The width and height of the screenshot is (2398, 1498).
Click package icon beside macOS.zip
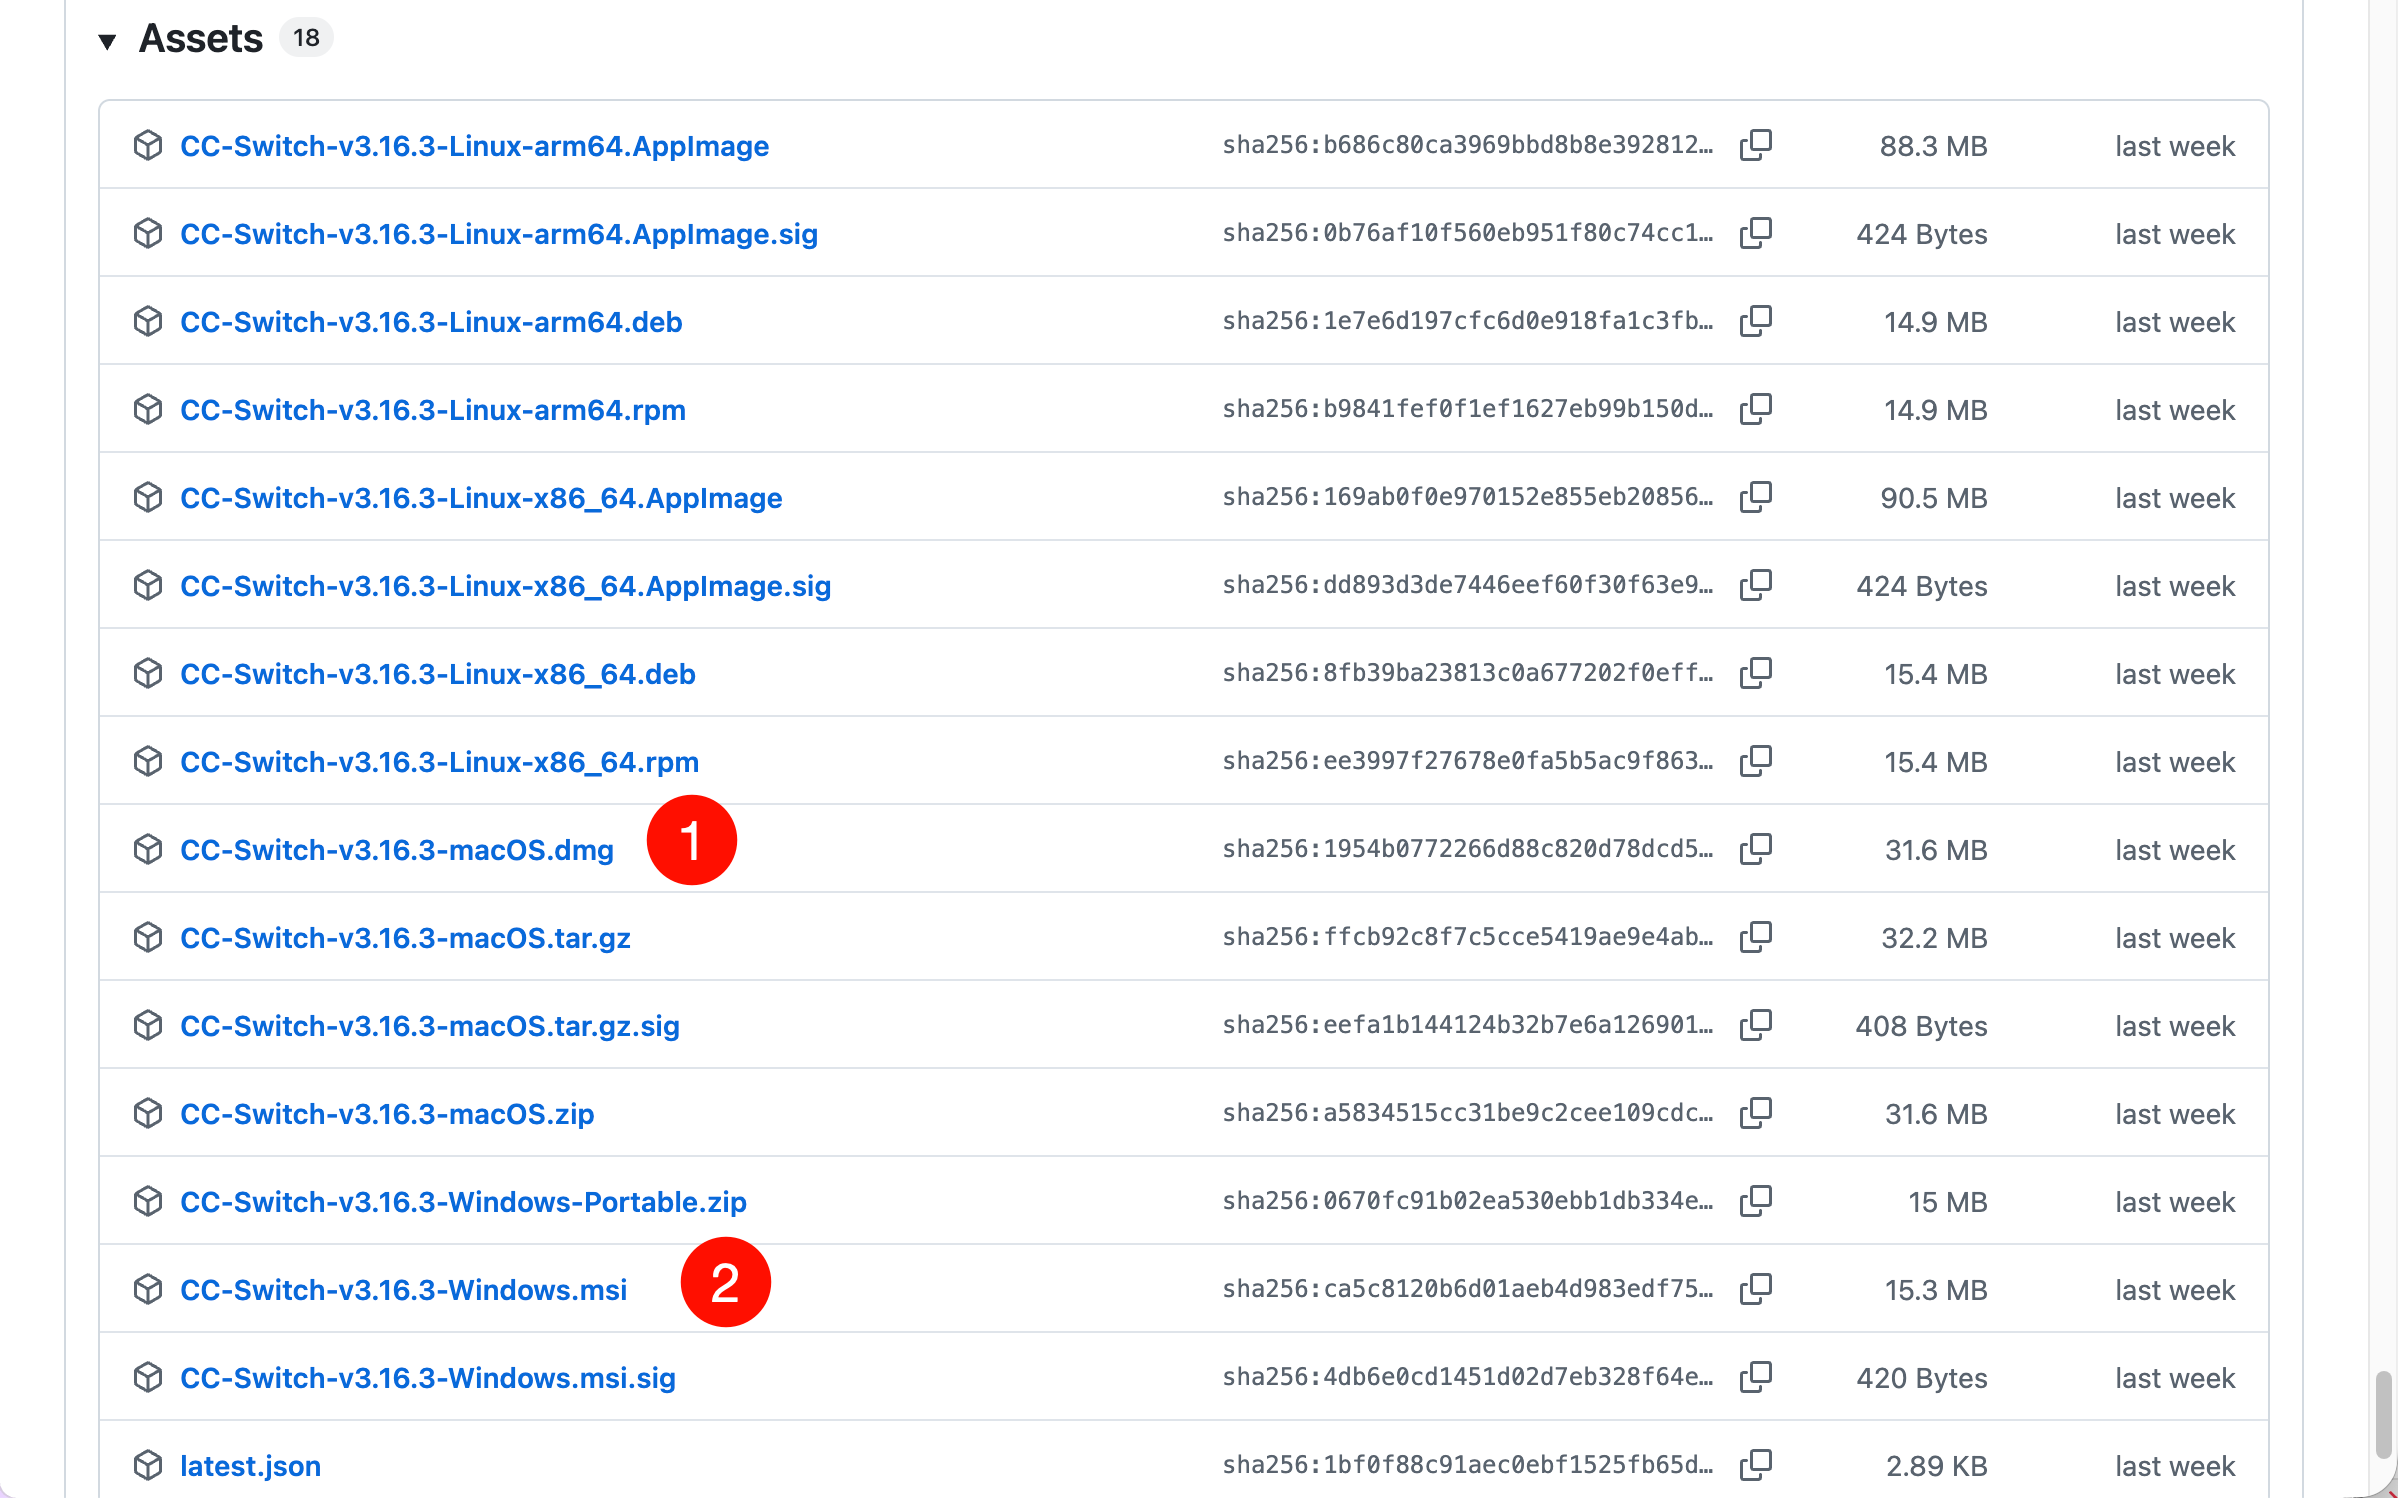tap(148, 1114)
